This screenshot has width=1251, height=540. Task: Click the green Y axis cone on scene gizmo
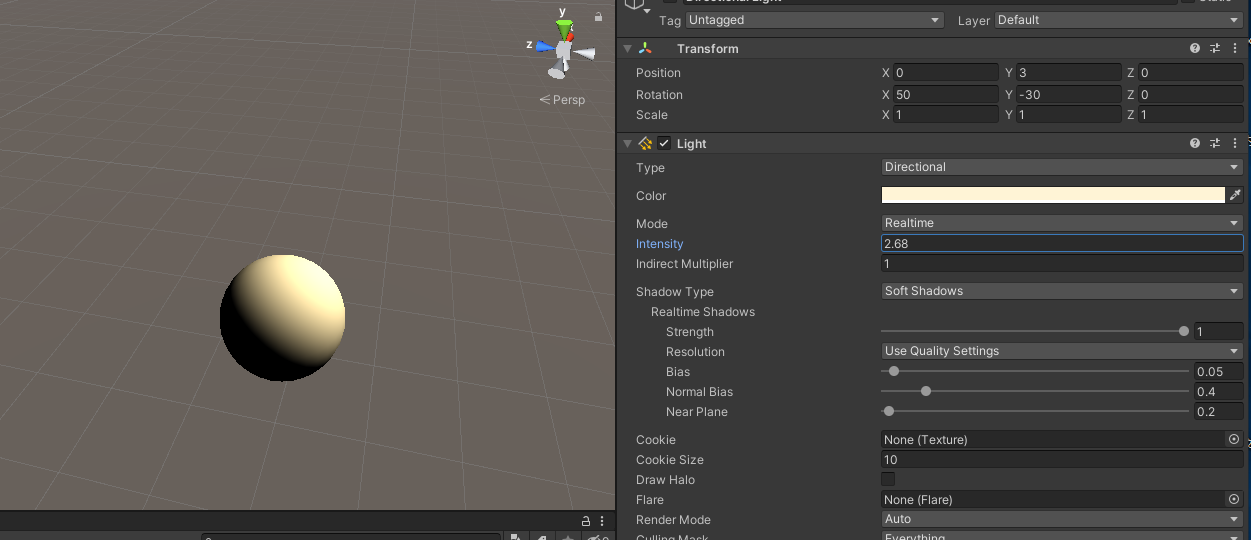pyautogui.click(x=564, y=27)
